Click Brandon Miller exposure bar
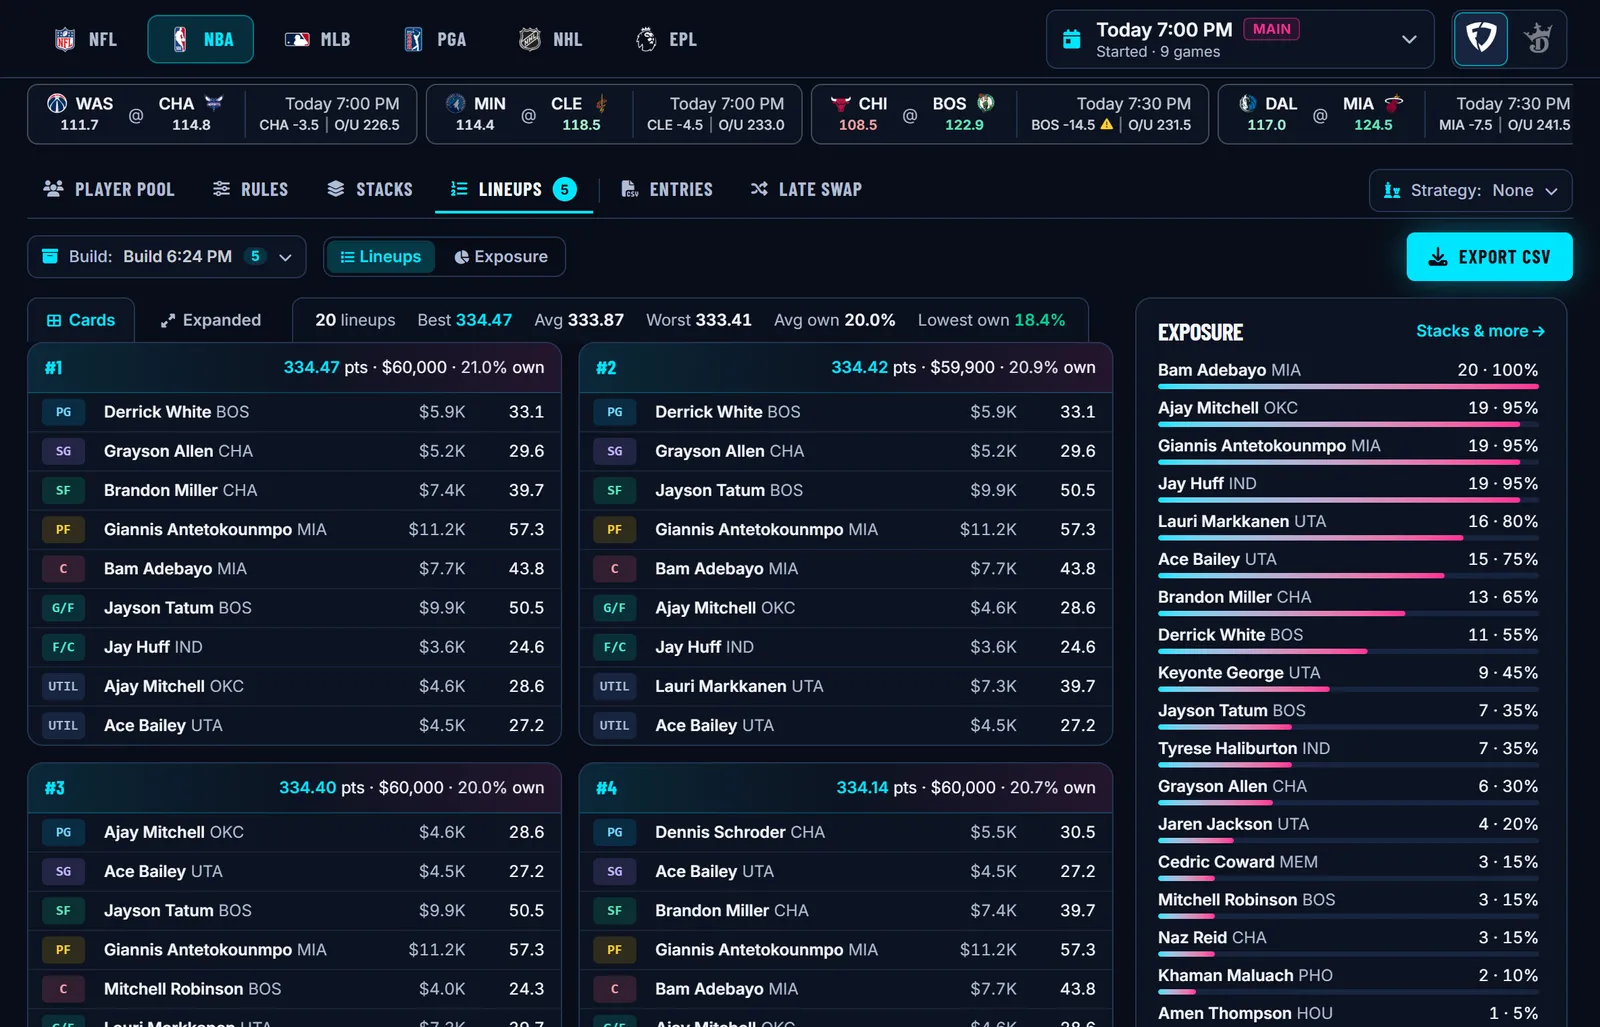This screenshot has width=1600, height=1027. pos(1348,613)
